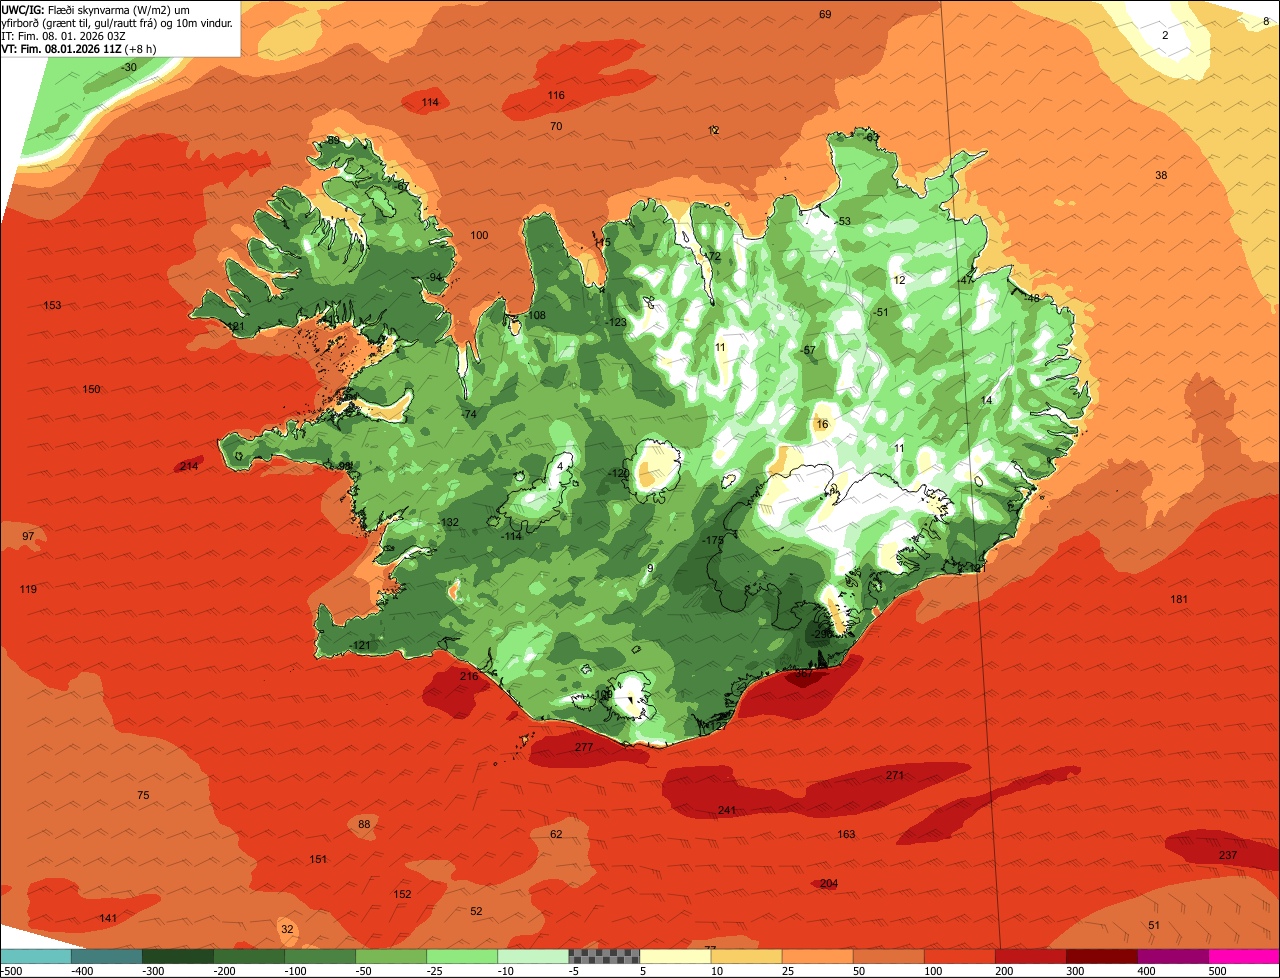This screenshot has height=978, width=1280.
Task: Click the map value 237
Action: (1228, 855)
